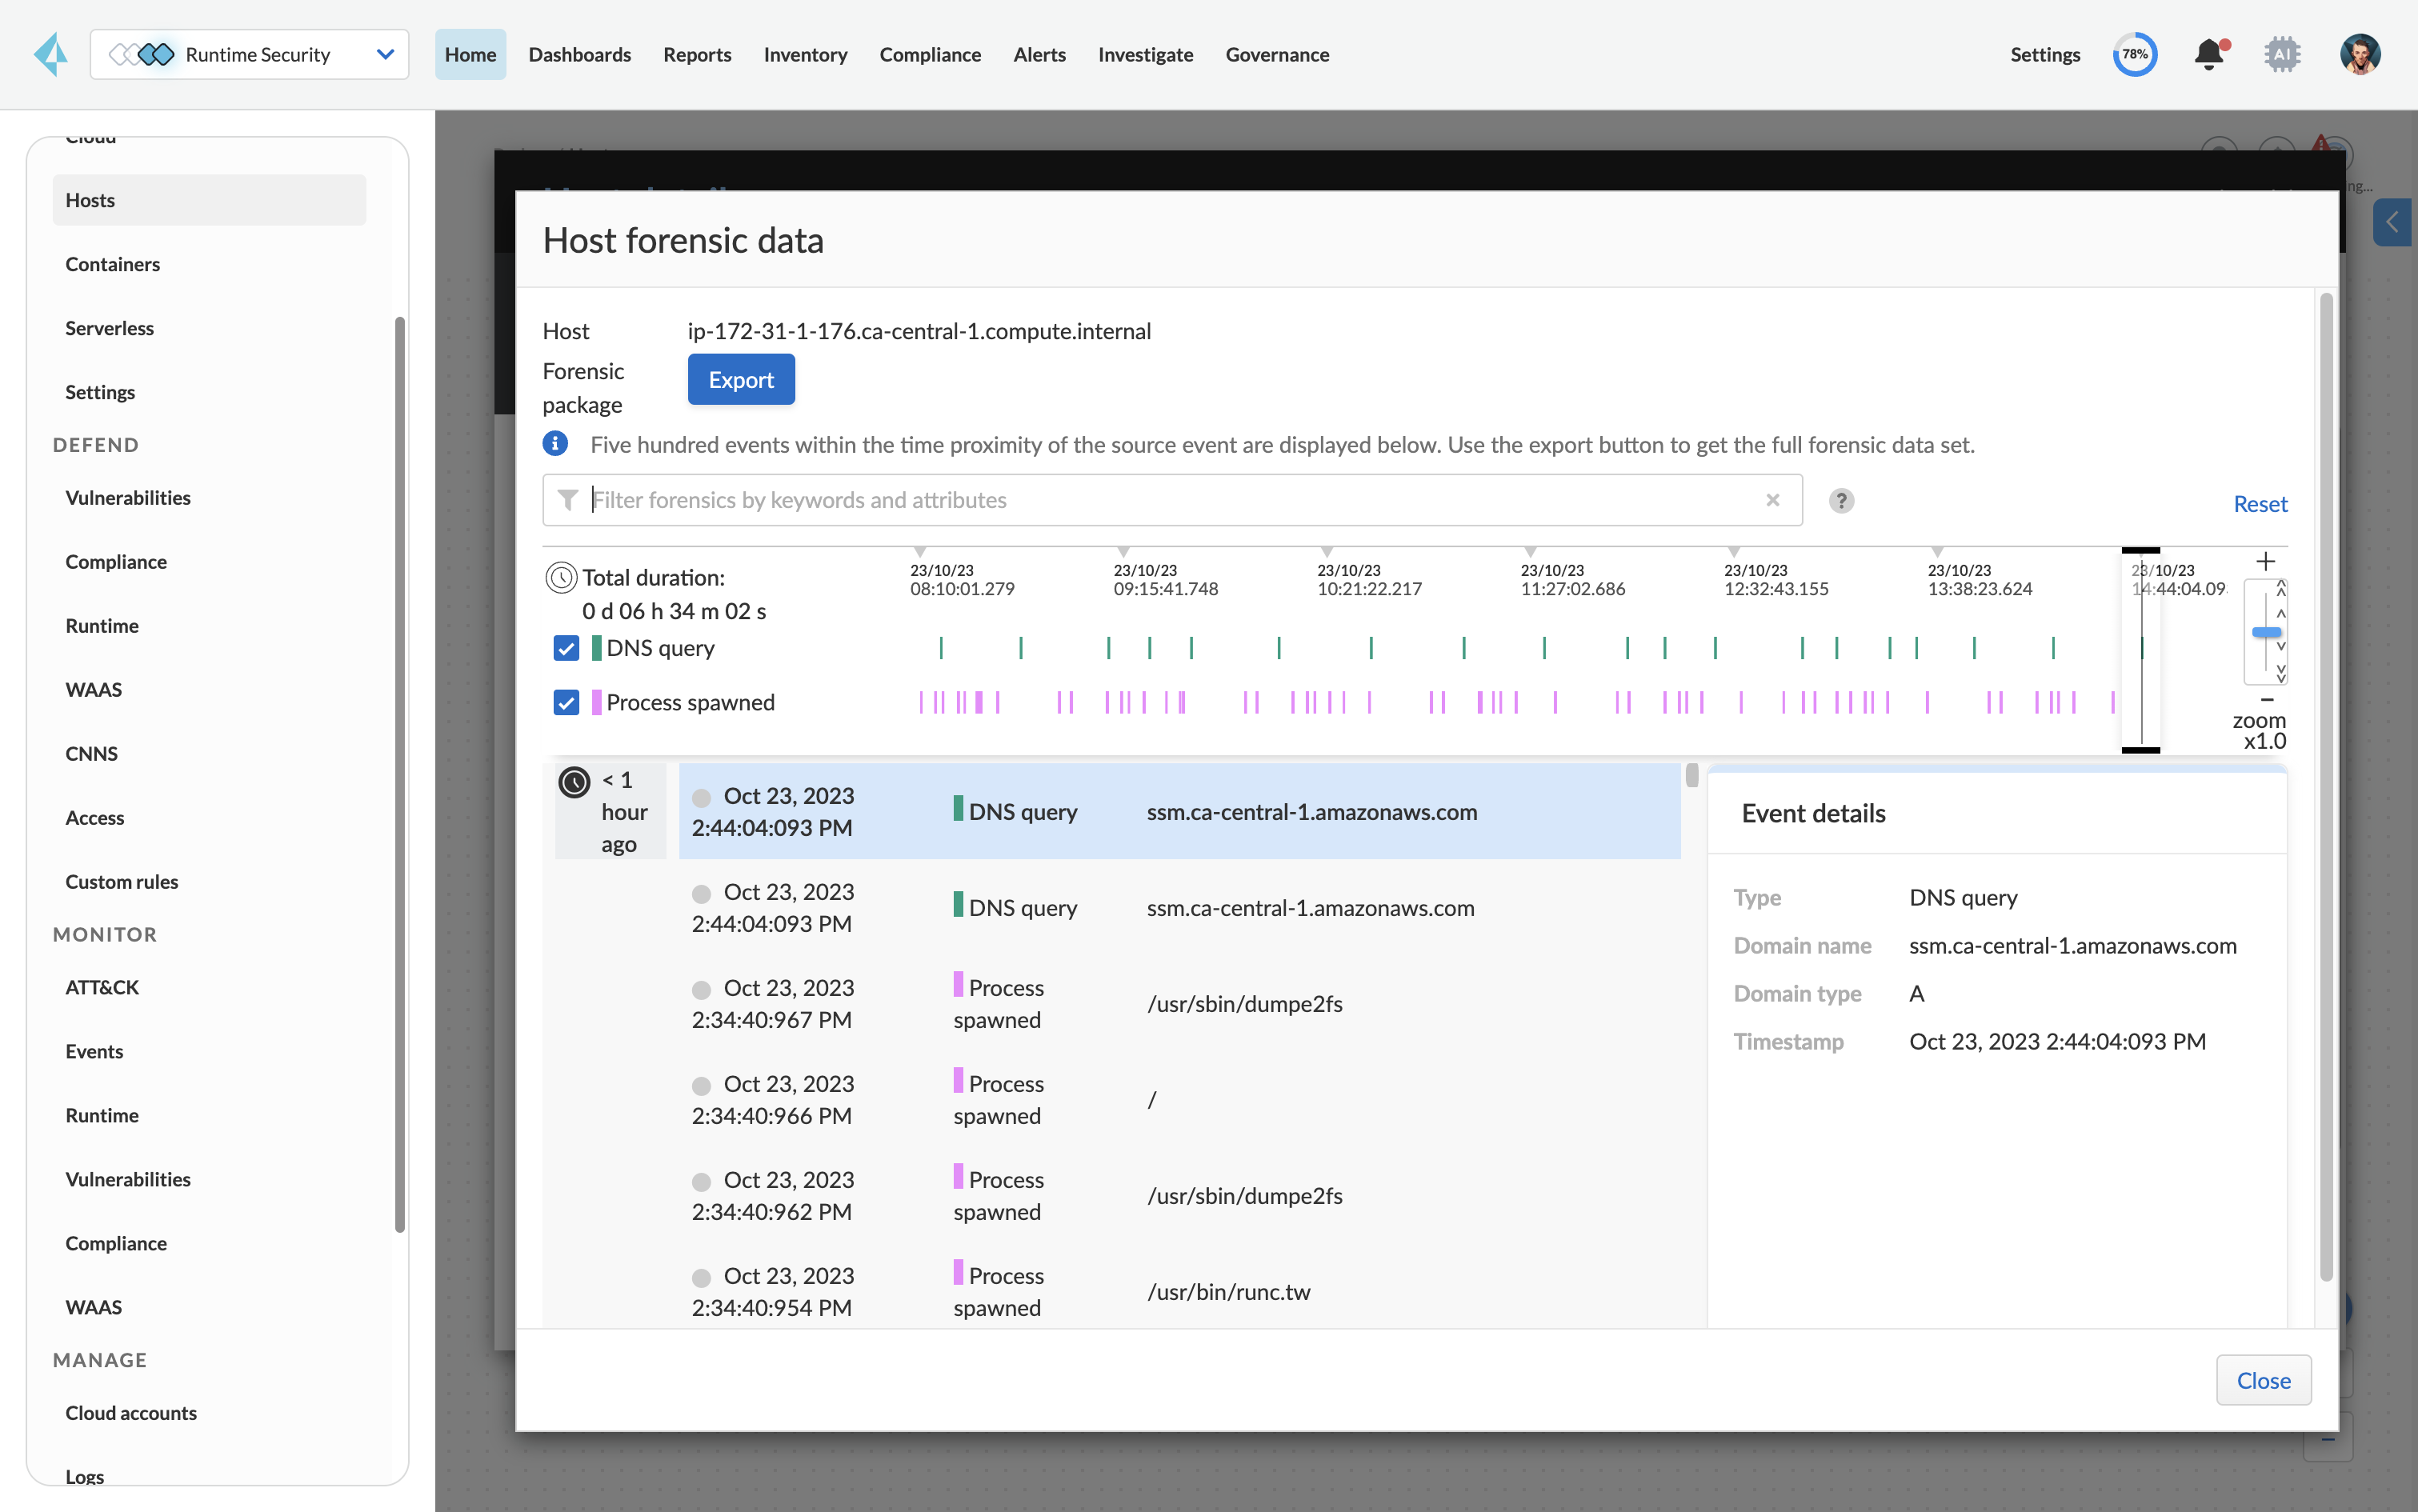The height and width of the screenshot is (1512, 2418).
Task: Click the 78% progress ring indicator
Action: [2134, 54]
